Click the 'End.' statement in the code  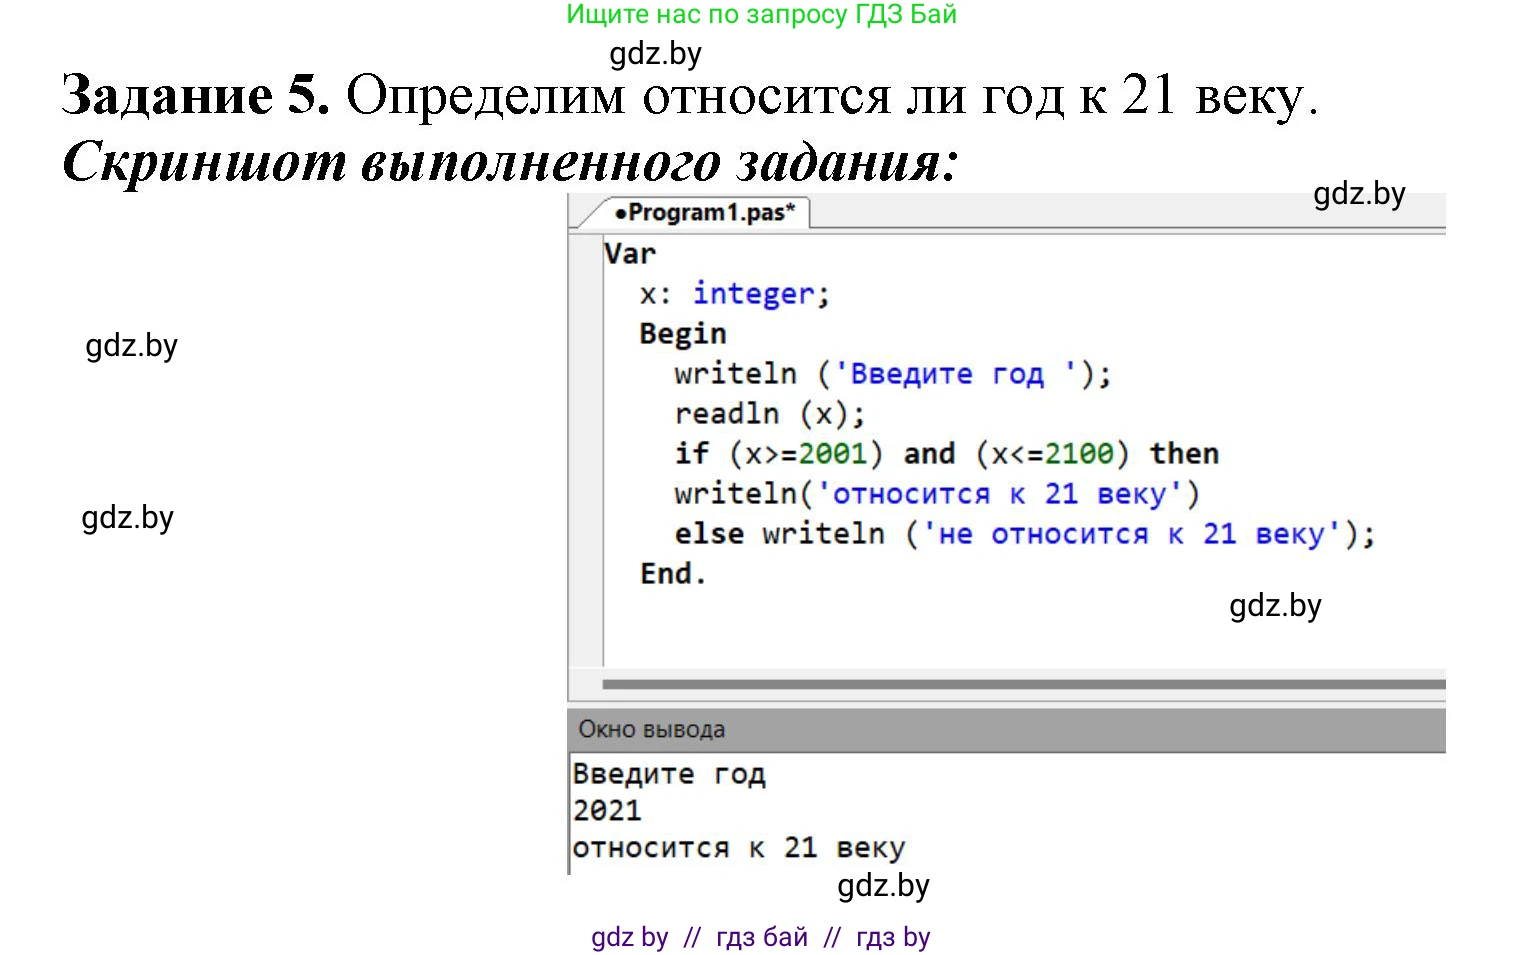[672, 573]
